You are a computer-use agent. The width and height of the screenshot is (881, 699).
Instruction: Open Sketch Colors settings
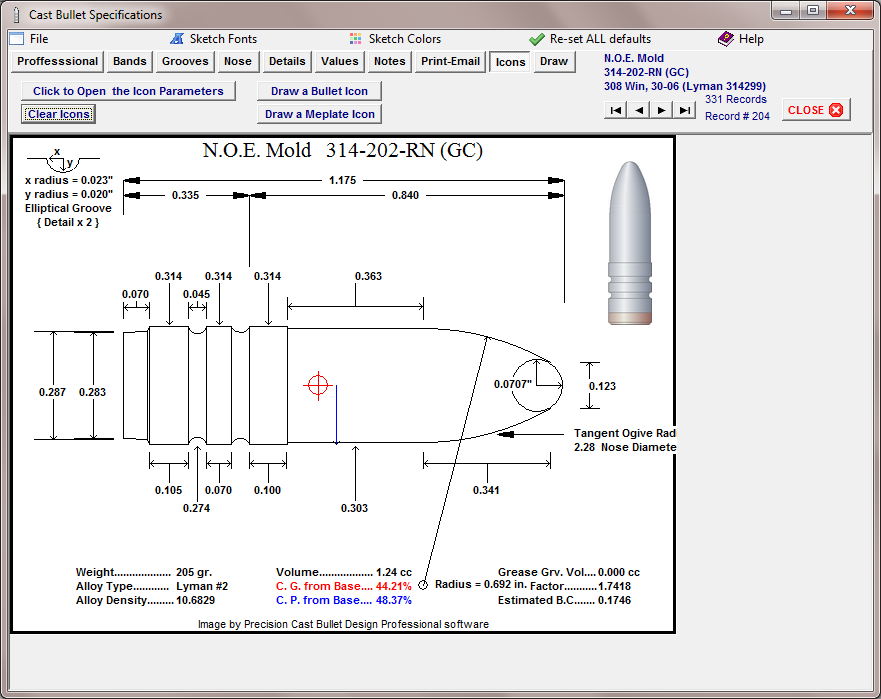click(405, 39)
